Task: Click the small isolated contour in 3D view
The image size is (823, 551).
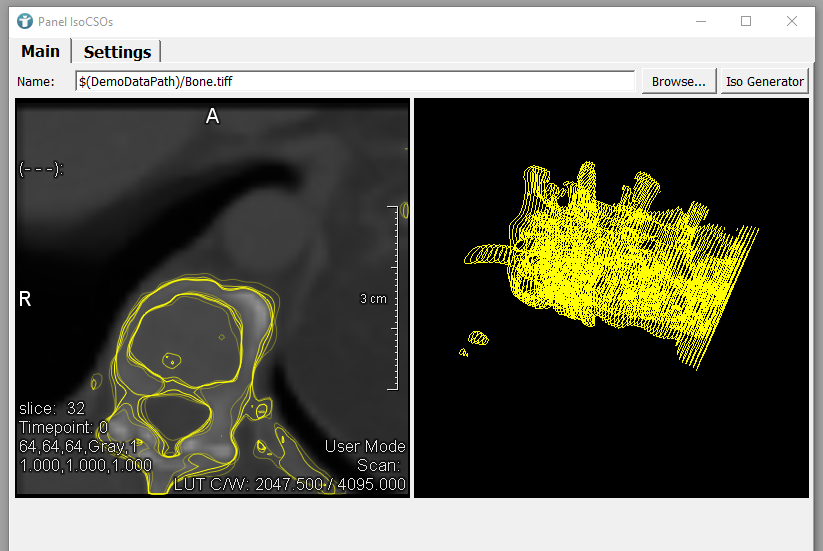Action: tap(478, 338)
